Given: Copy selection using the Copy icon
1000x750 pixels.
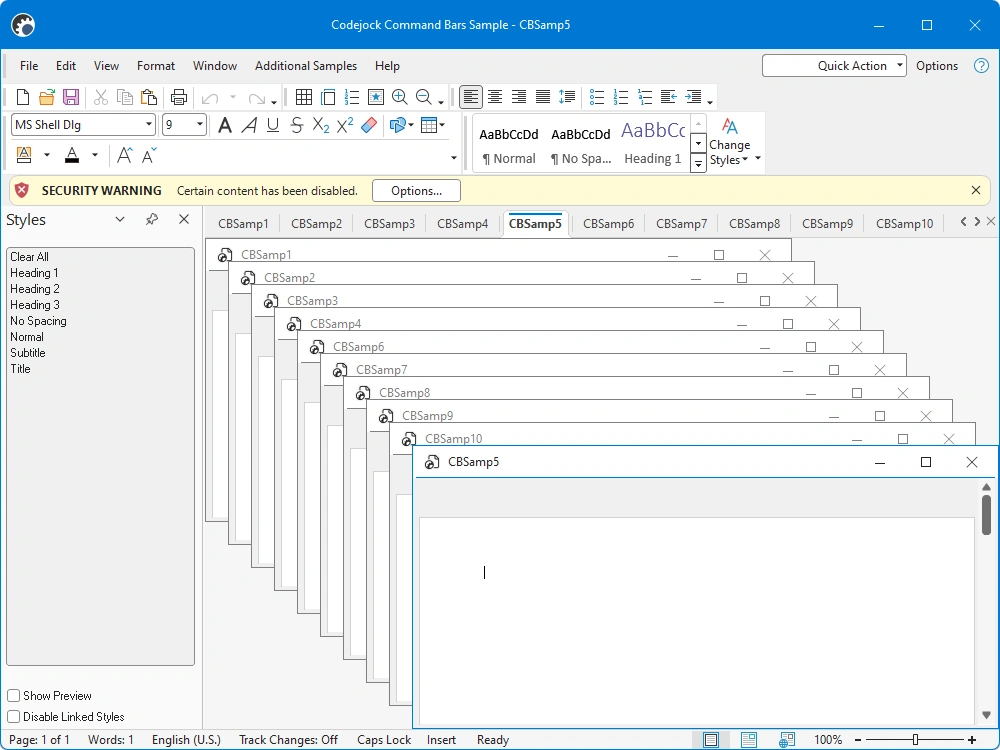Looking at the screenshot, I should [x=125, y=97].
